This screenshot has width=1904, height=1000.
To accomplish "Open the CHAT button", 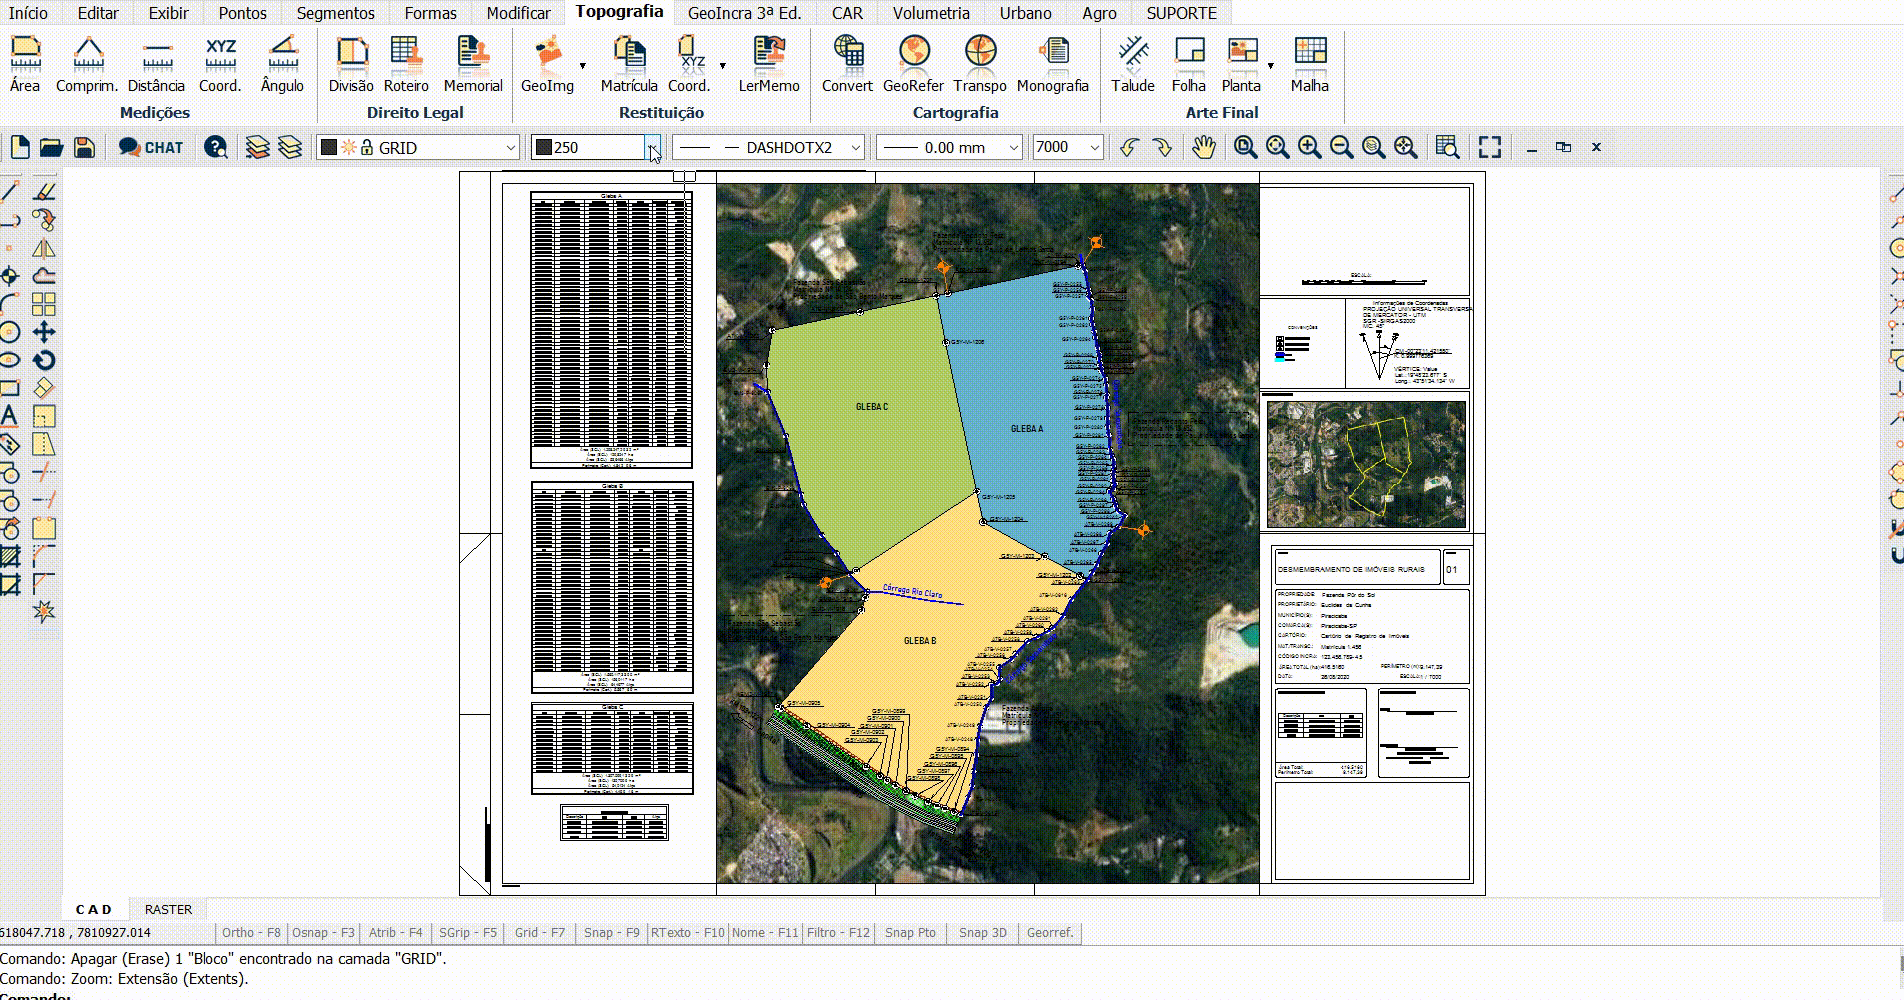I will pos(151,148).
